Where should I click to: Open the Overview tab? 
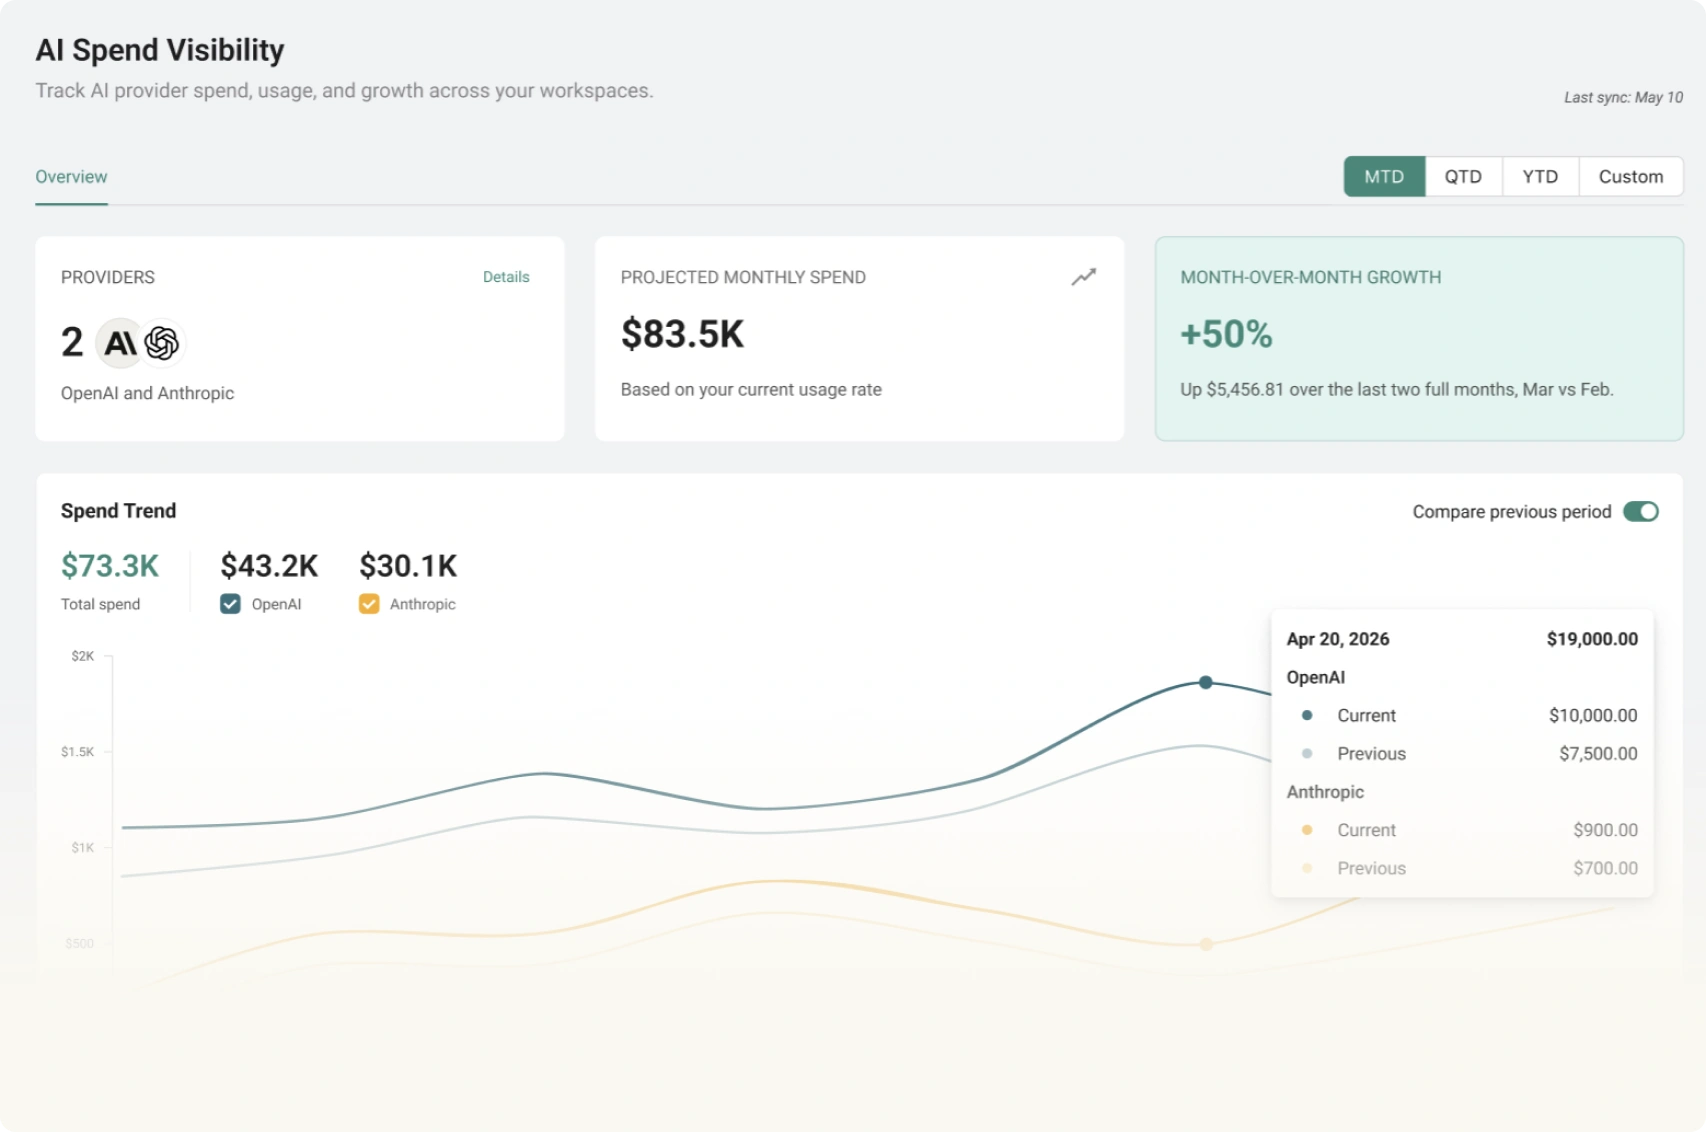(71, 177)
